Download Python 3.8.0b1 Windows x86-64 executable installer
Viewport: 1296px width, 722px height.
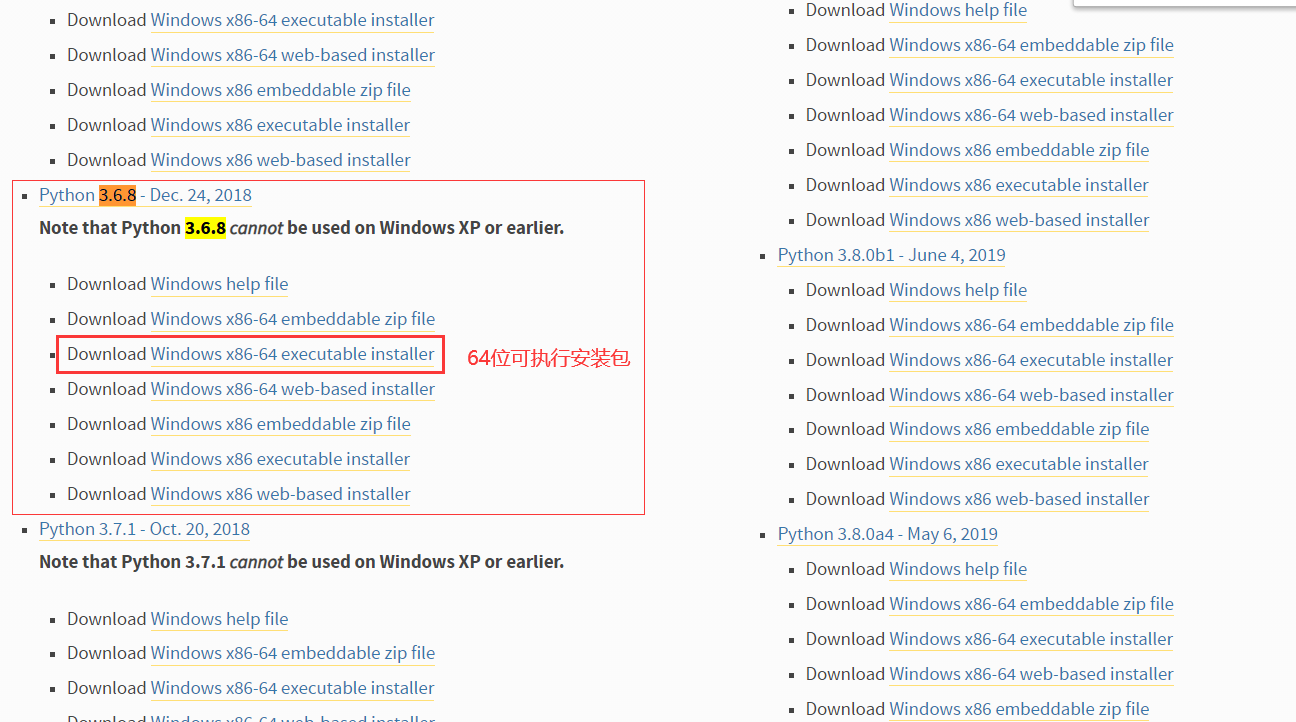point(1032,360)
